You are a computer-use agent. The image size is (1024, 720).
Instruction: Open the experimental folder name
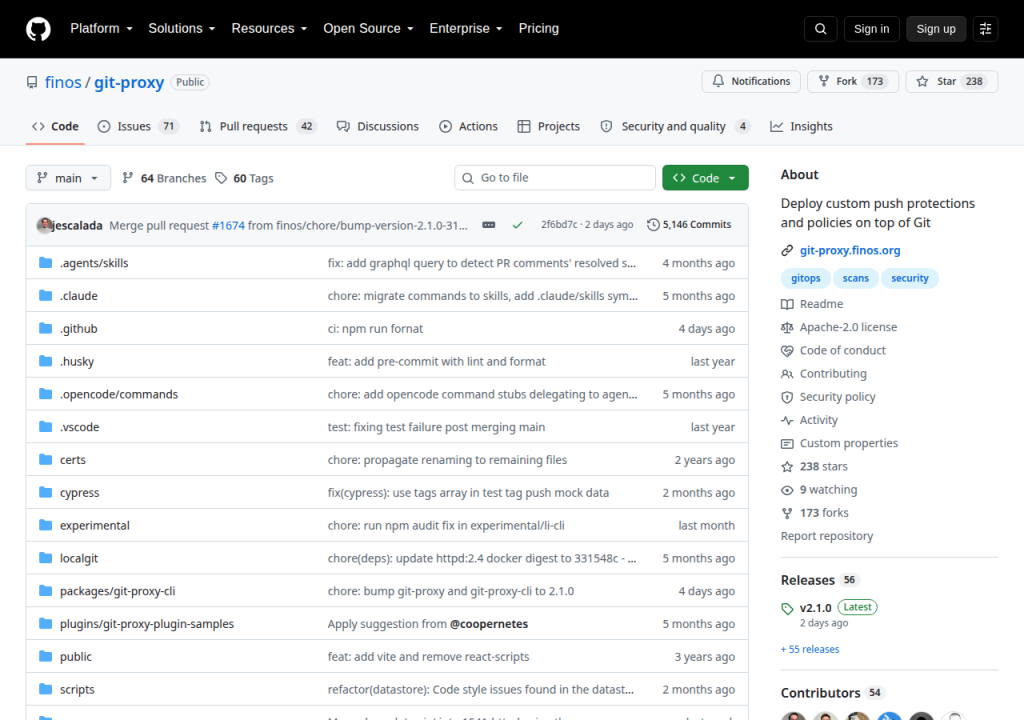[95, 525]
